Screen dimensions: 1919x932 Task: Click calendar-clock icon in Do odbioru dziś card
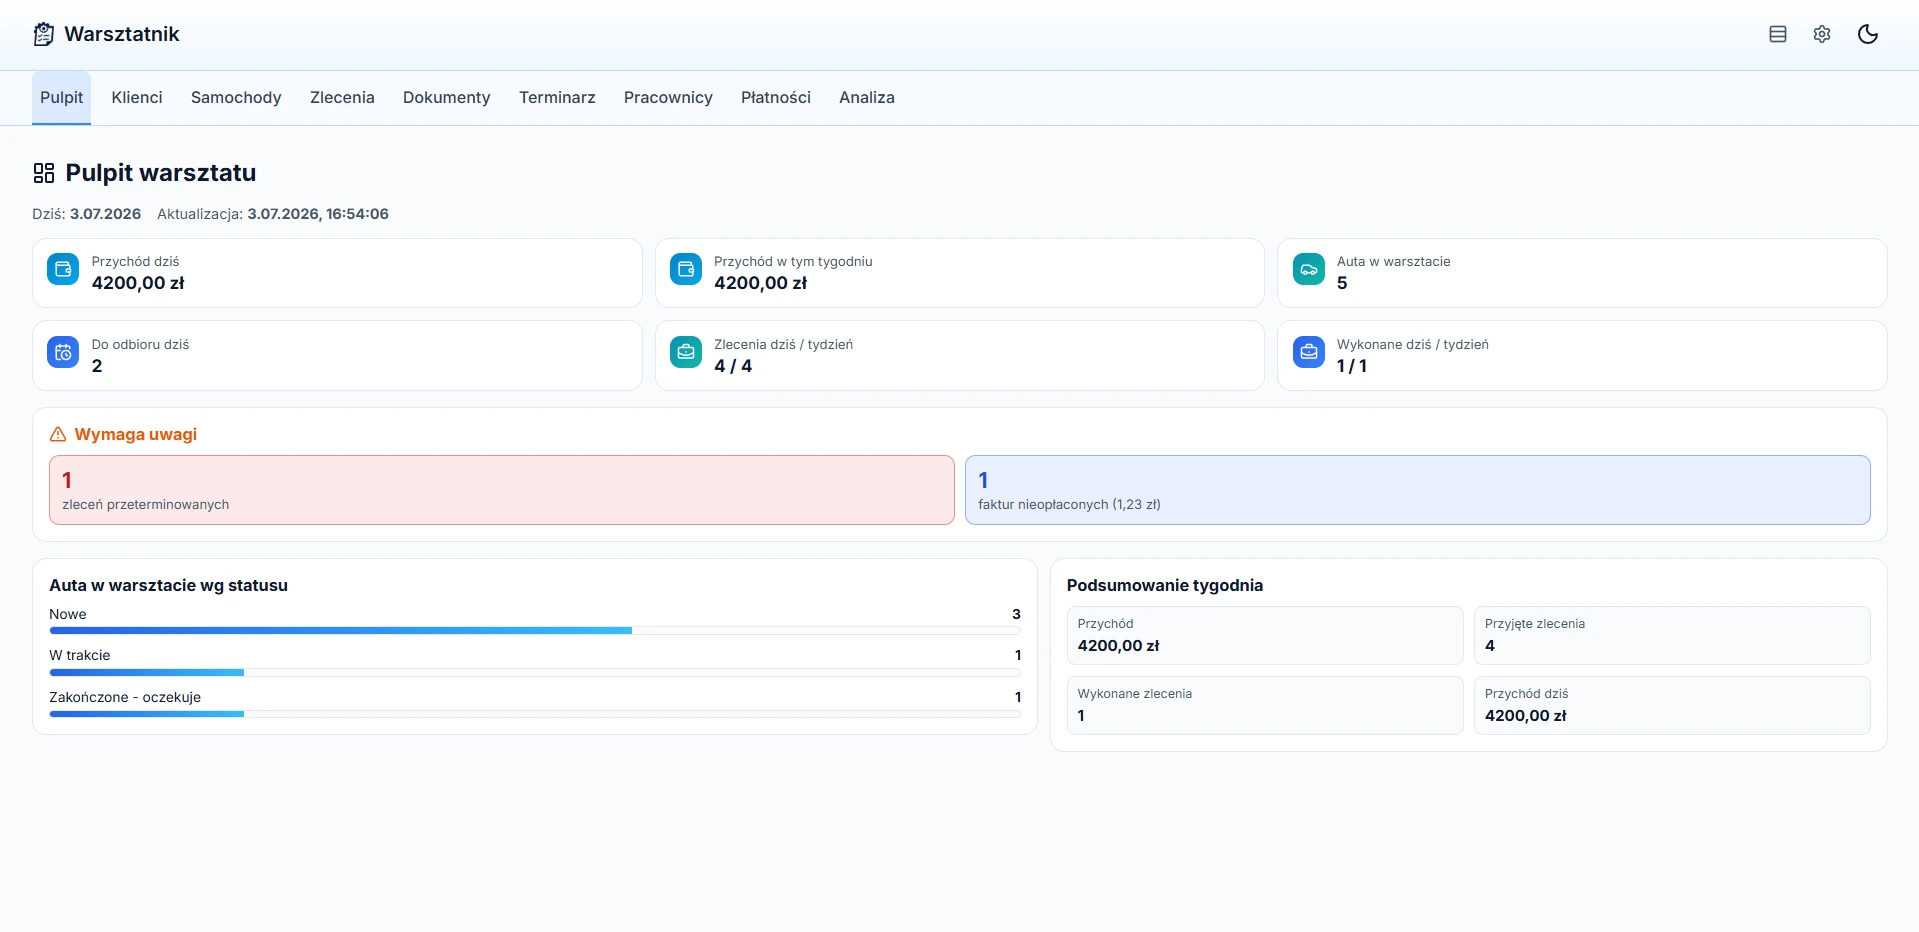tap(63, 352)
